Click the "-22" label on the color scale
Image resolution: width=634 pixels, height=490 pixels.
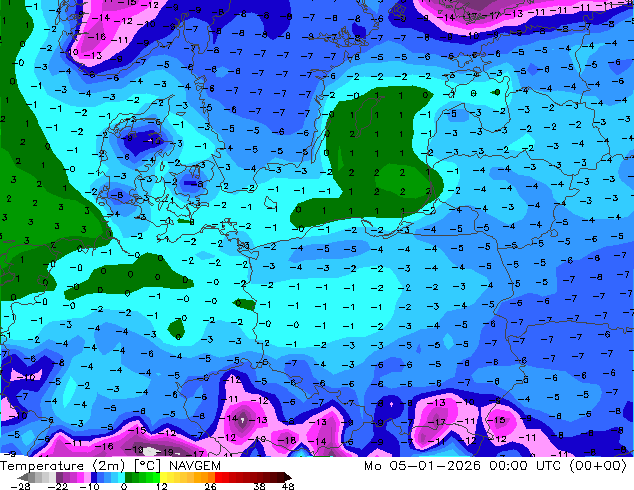click(58, 486)
